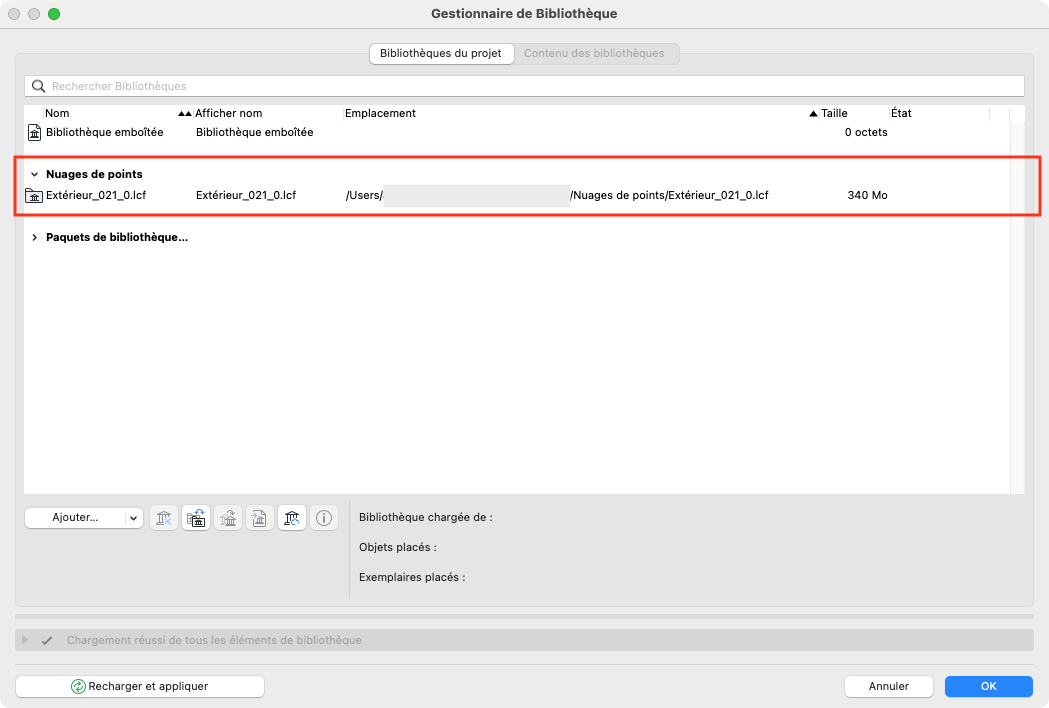
Task: Click the Chargement réussi status message
Action: (x=214, y=640)
